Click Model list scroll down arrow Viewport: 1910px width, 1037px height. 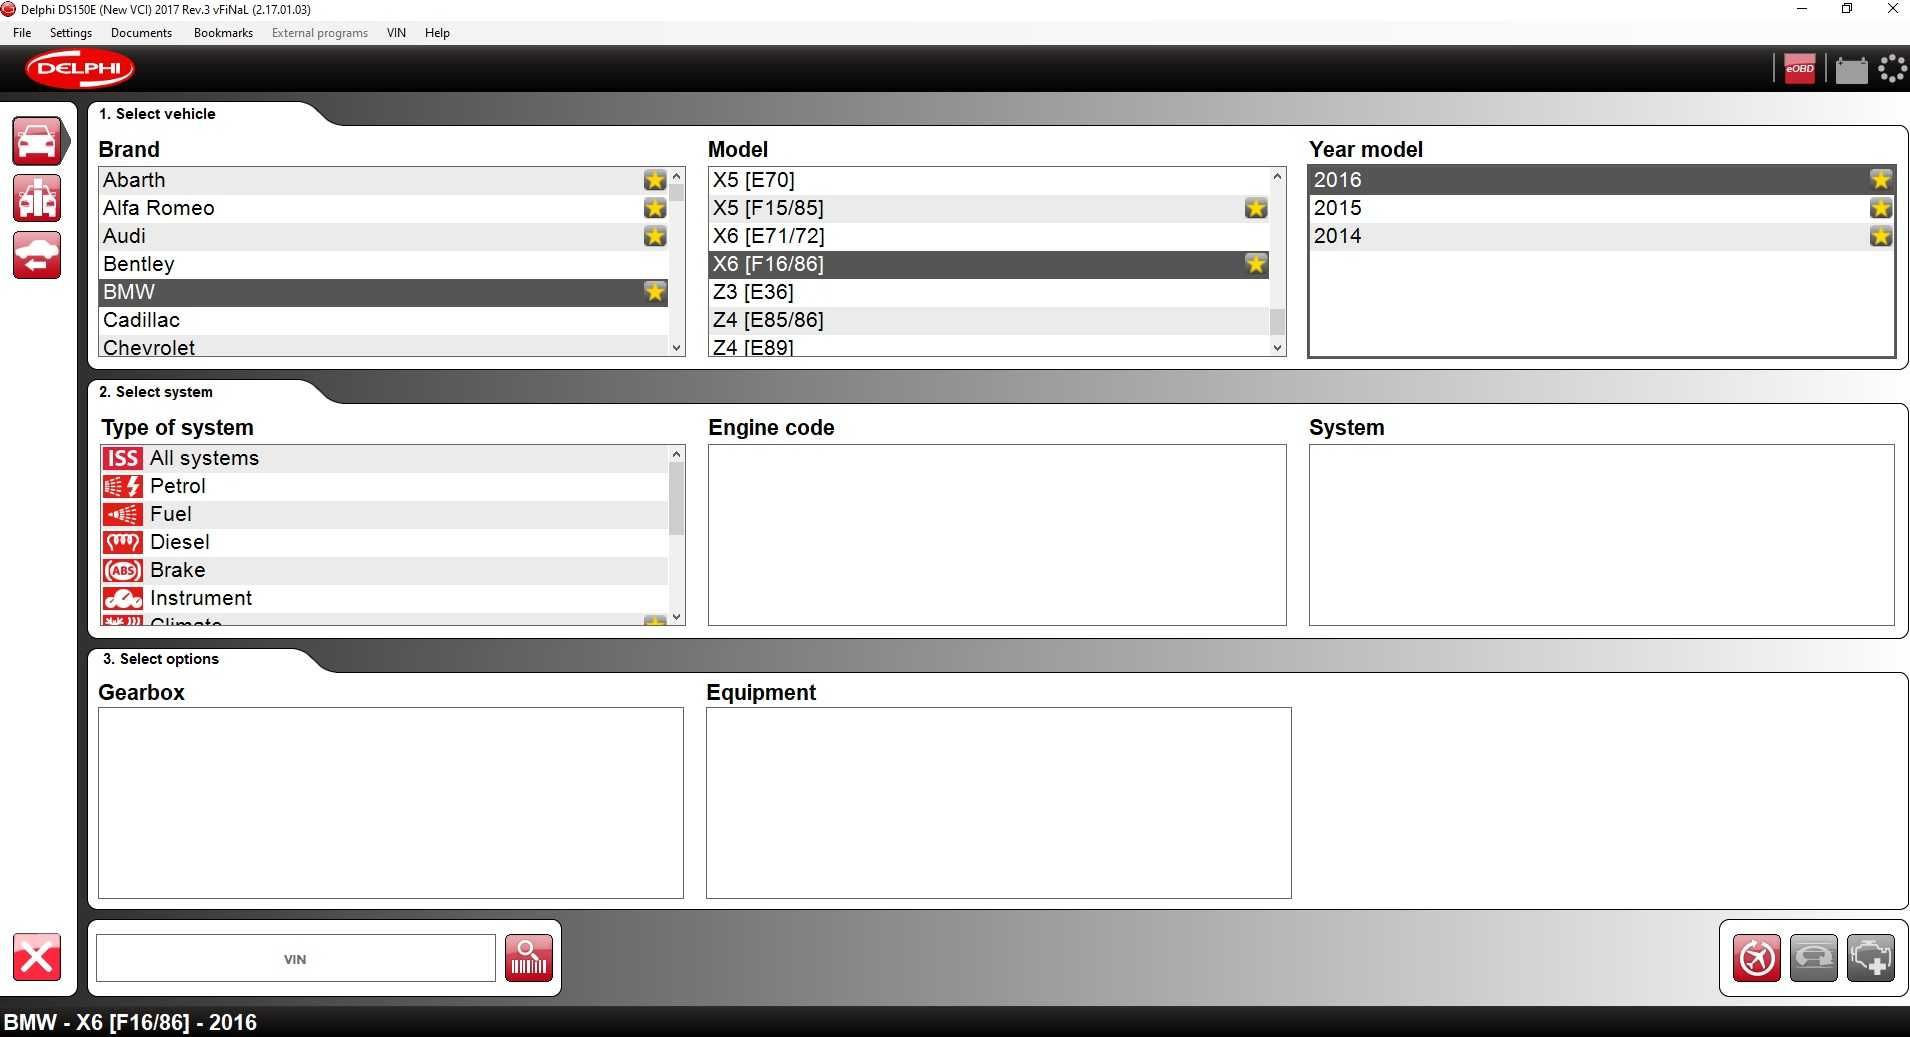point(1277,348)
